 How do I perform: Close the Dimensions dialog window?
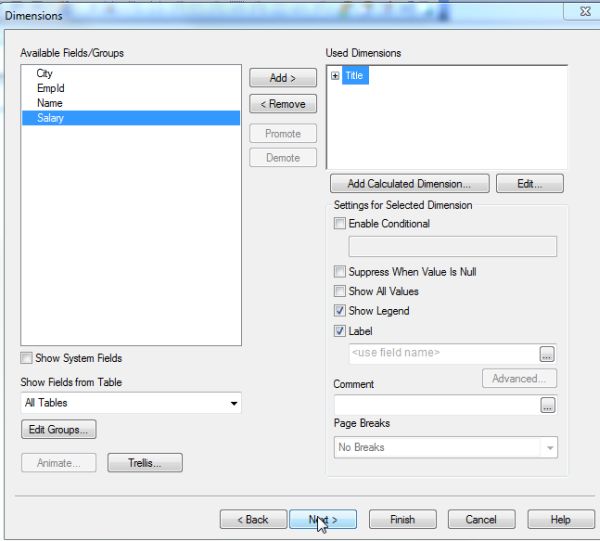[x=584, y=11]
